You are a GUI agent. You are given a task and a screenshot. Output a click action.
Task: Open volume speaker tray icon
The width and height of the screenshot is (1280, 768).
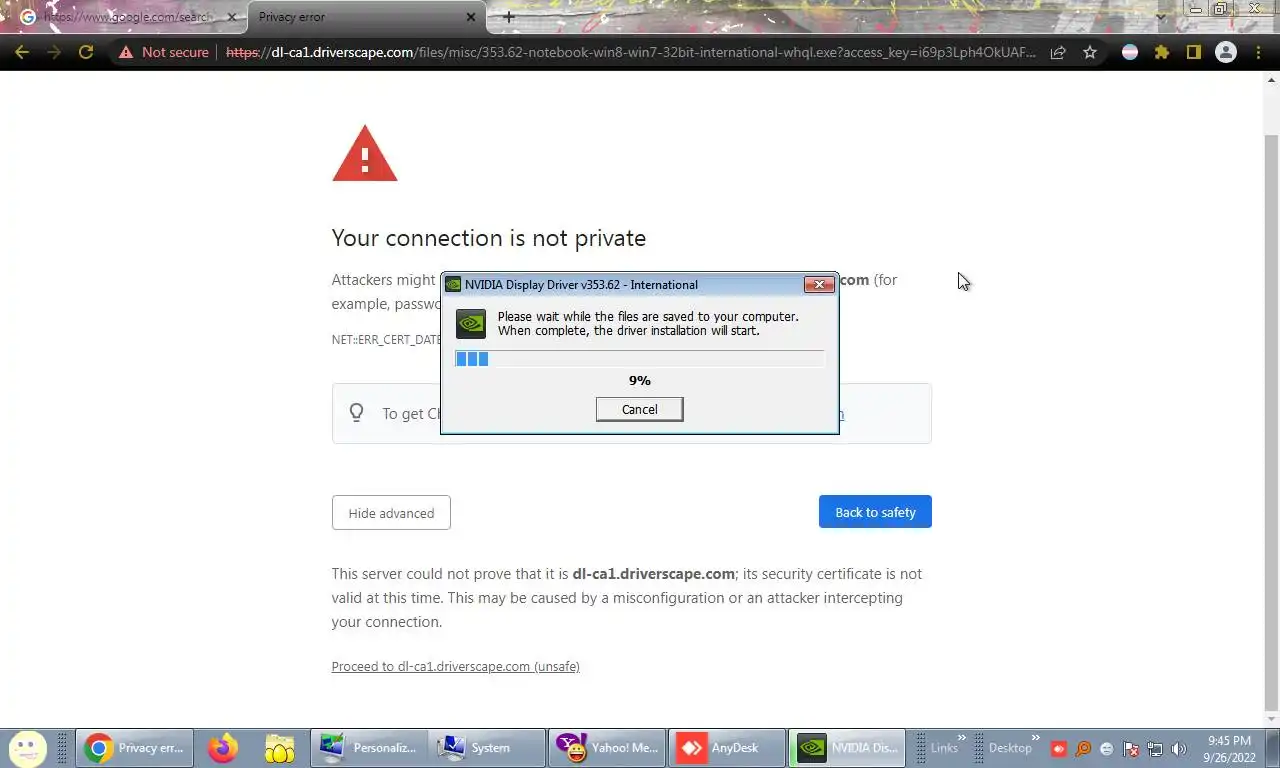[x=1179, y=748]
